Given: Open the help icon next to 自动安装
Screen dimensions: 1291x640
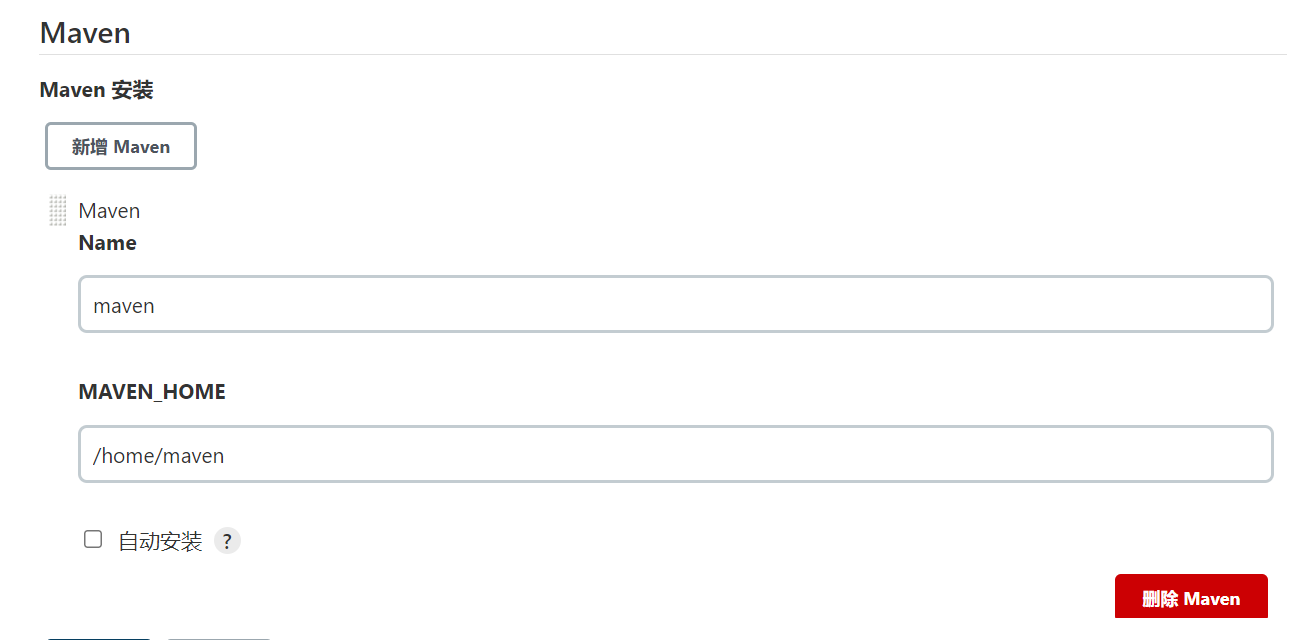Looking at the screenshot, I should (x=227, y=541).
